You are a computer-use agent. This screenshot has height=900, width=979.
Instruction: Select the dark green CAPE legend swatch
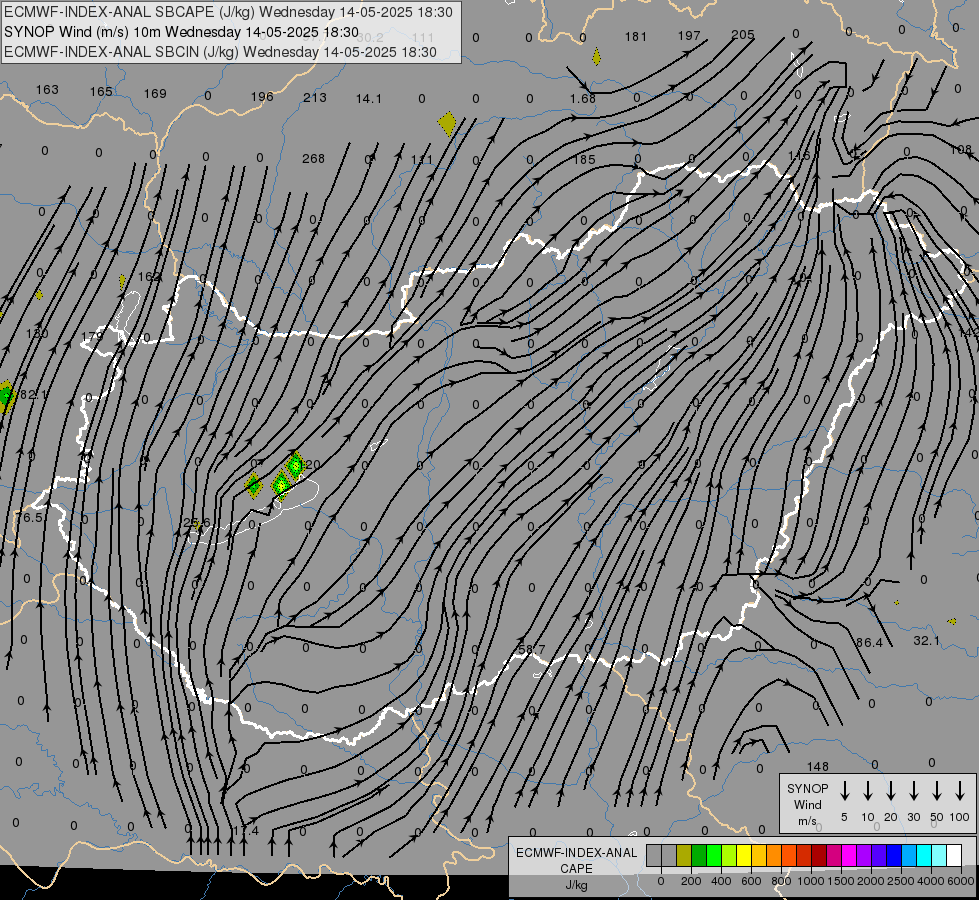pyautogui.click(x=699, y=855)
